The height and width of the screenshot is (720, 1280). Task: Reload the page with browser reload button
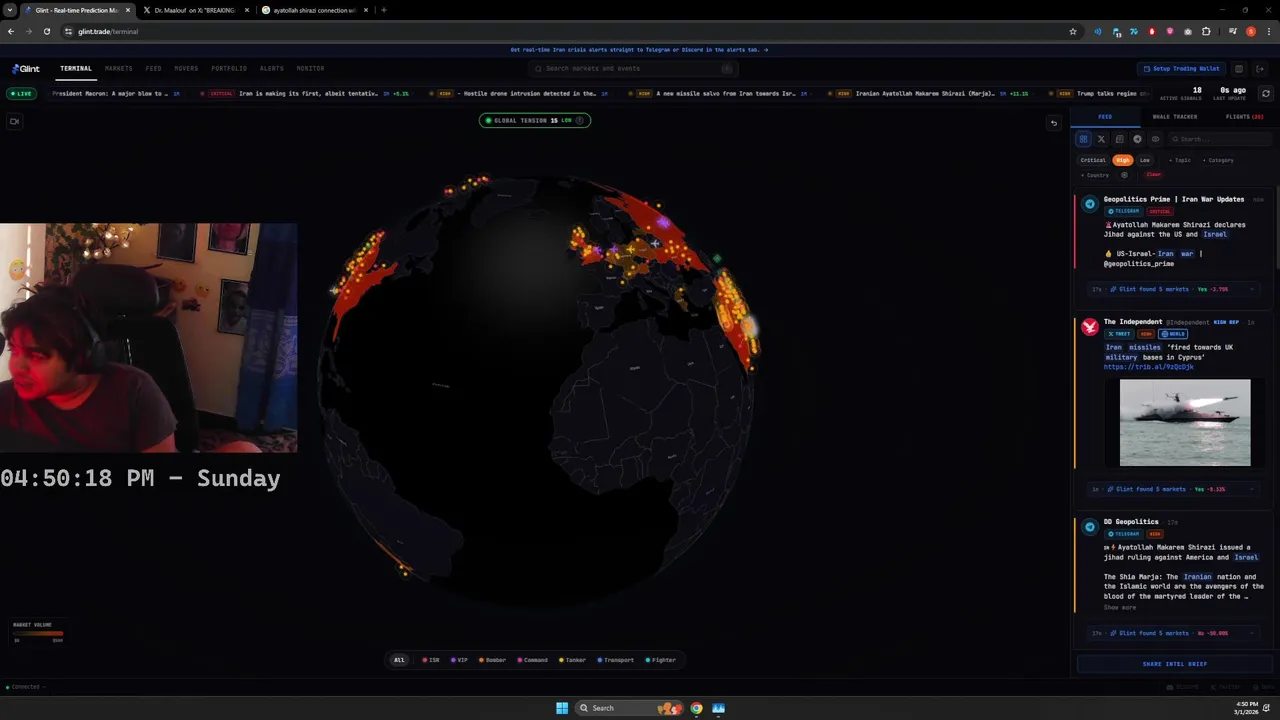pyautogui.click(x=46, y=31)
